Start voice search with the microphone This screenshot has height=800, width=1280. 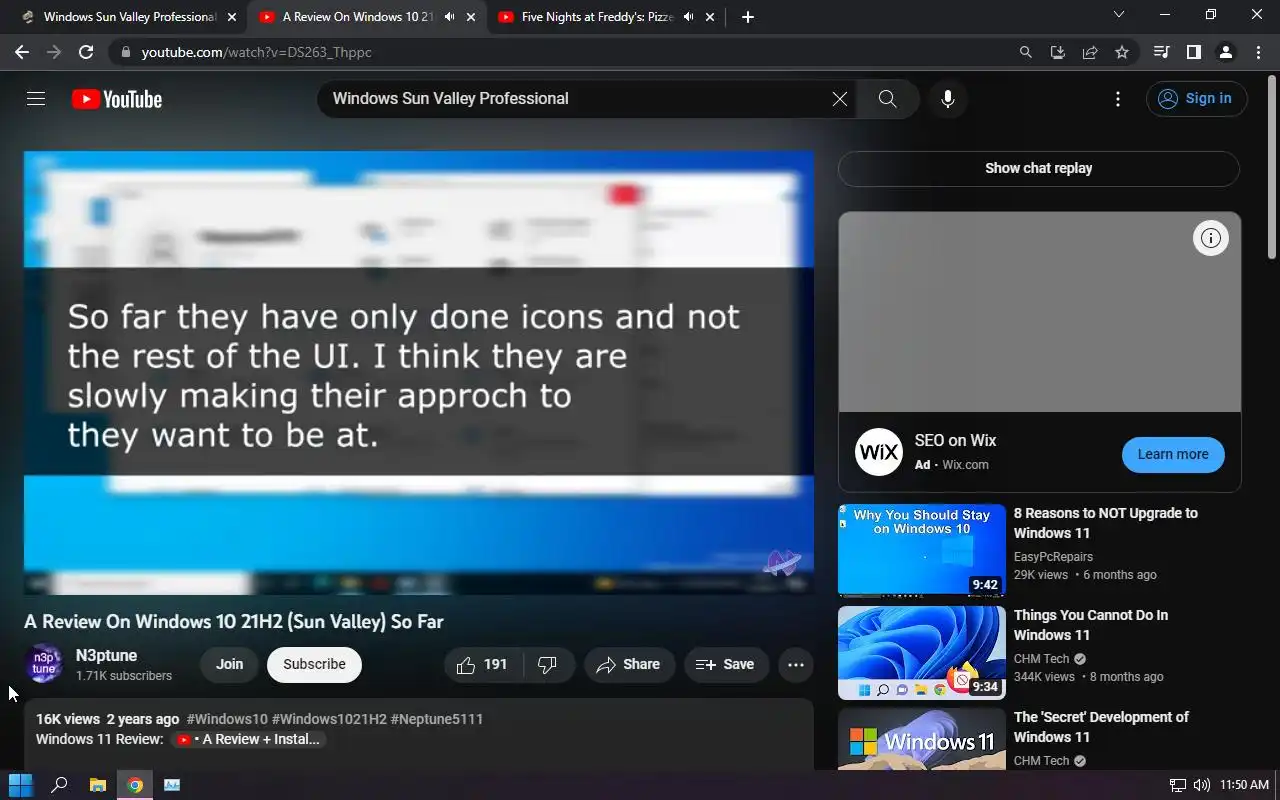click(948, 99)
